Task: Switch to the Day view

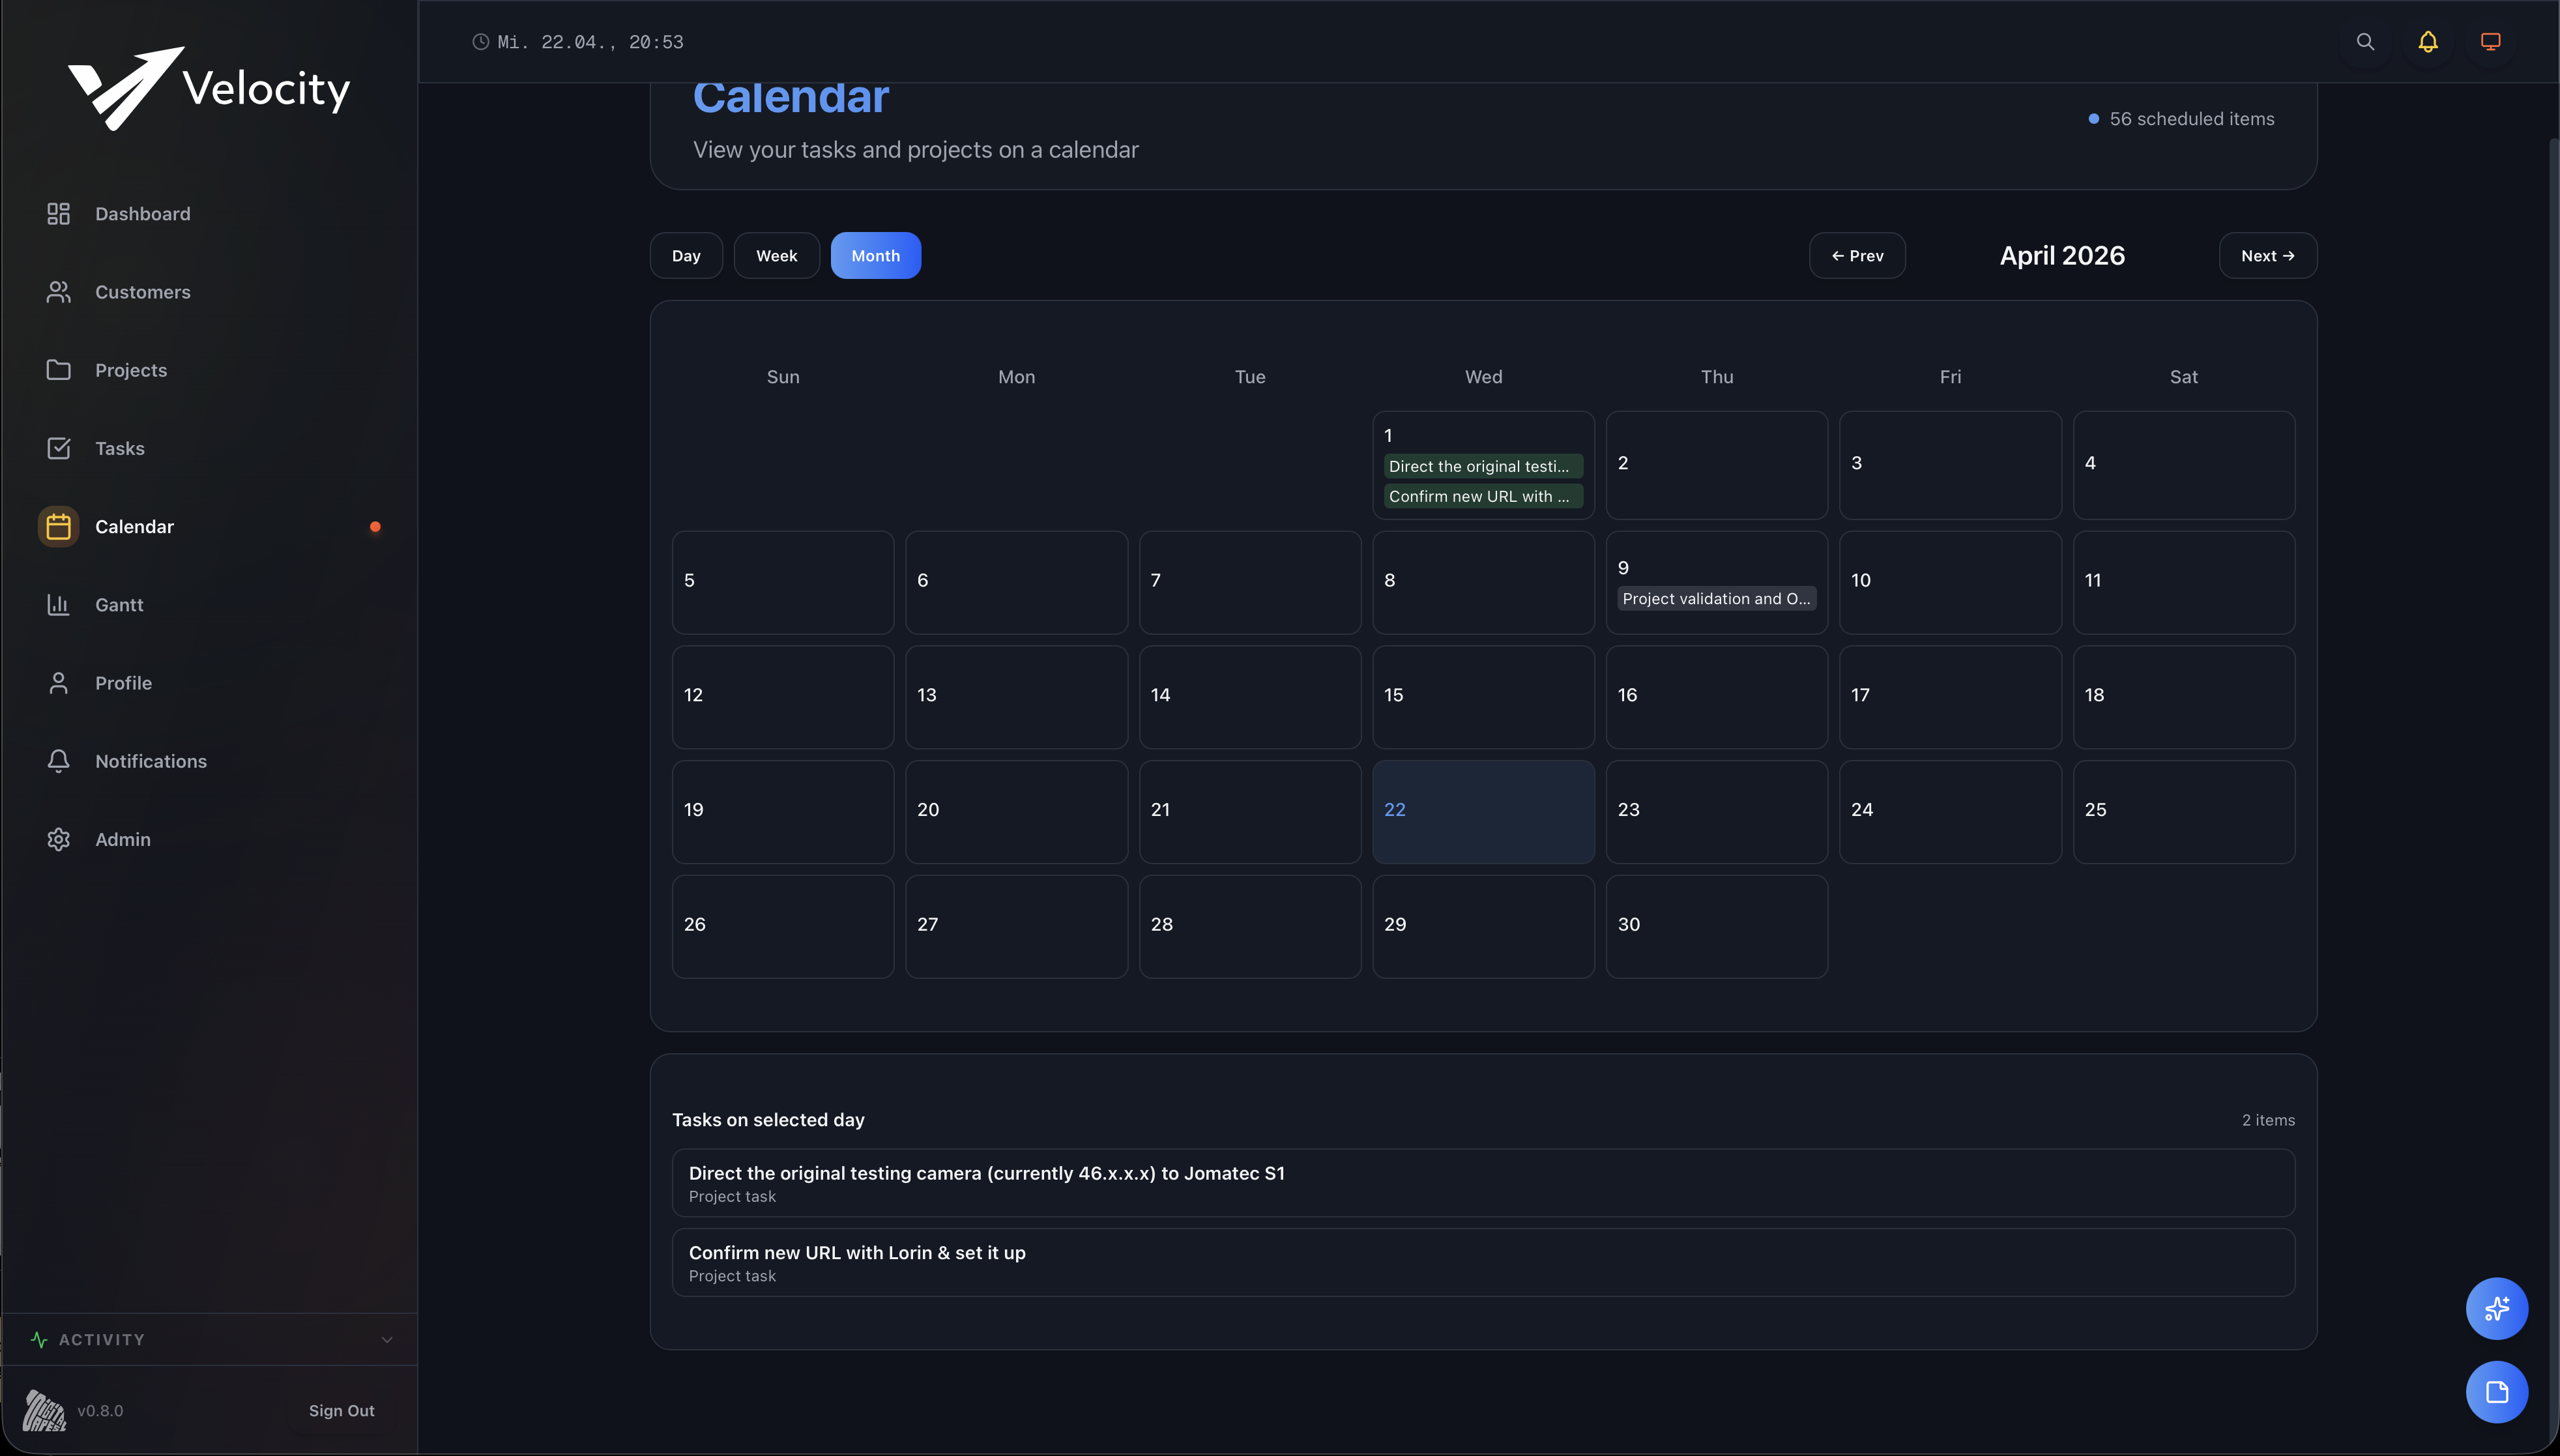Action: click(685, 255)
